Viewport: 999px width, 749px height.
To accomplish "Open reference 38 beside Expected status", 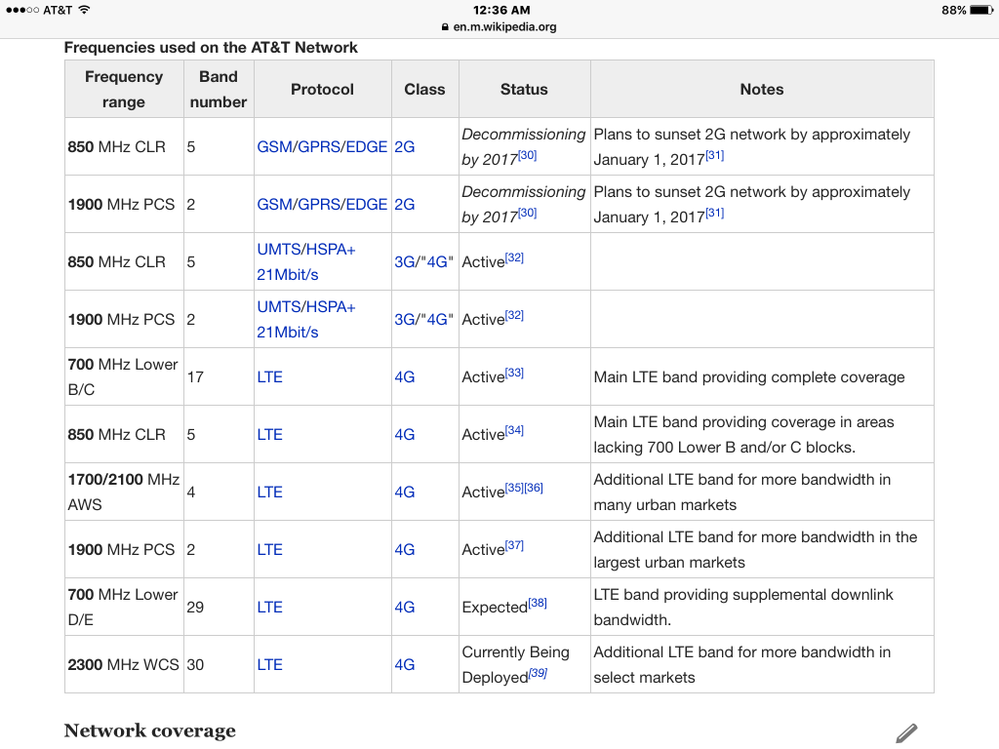I will click(537, 603).
